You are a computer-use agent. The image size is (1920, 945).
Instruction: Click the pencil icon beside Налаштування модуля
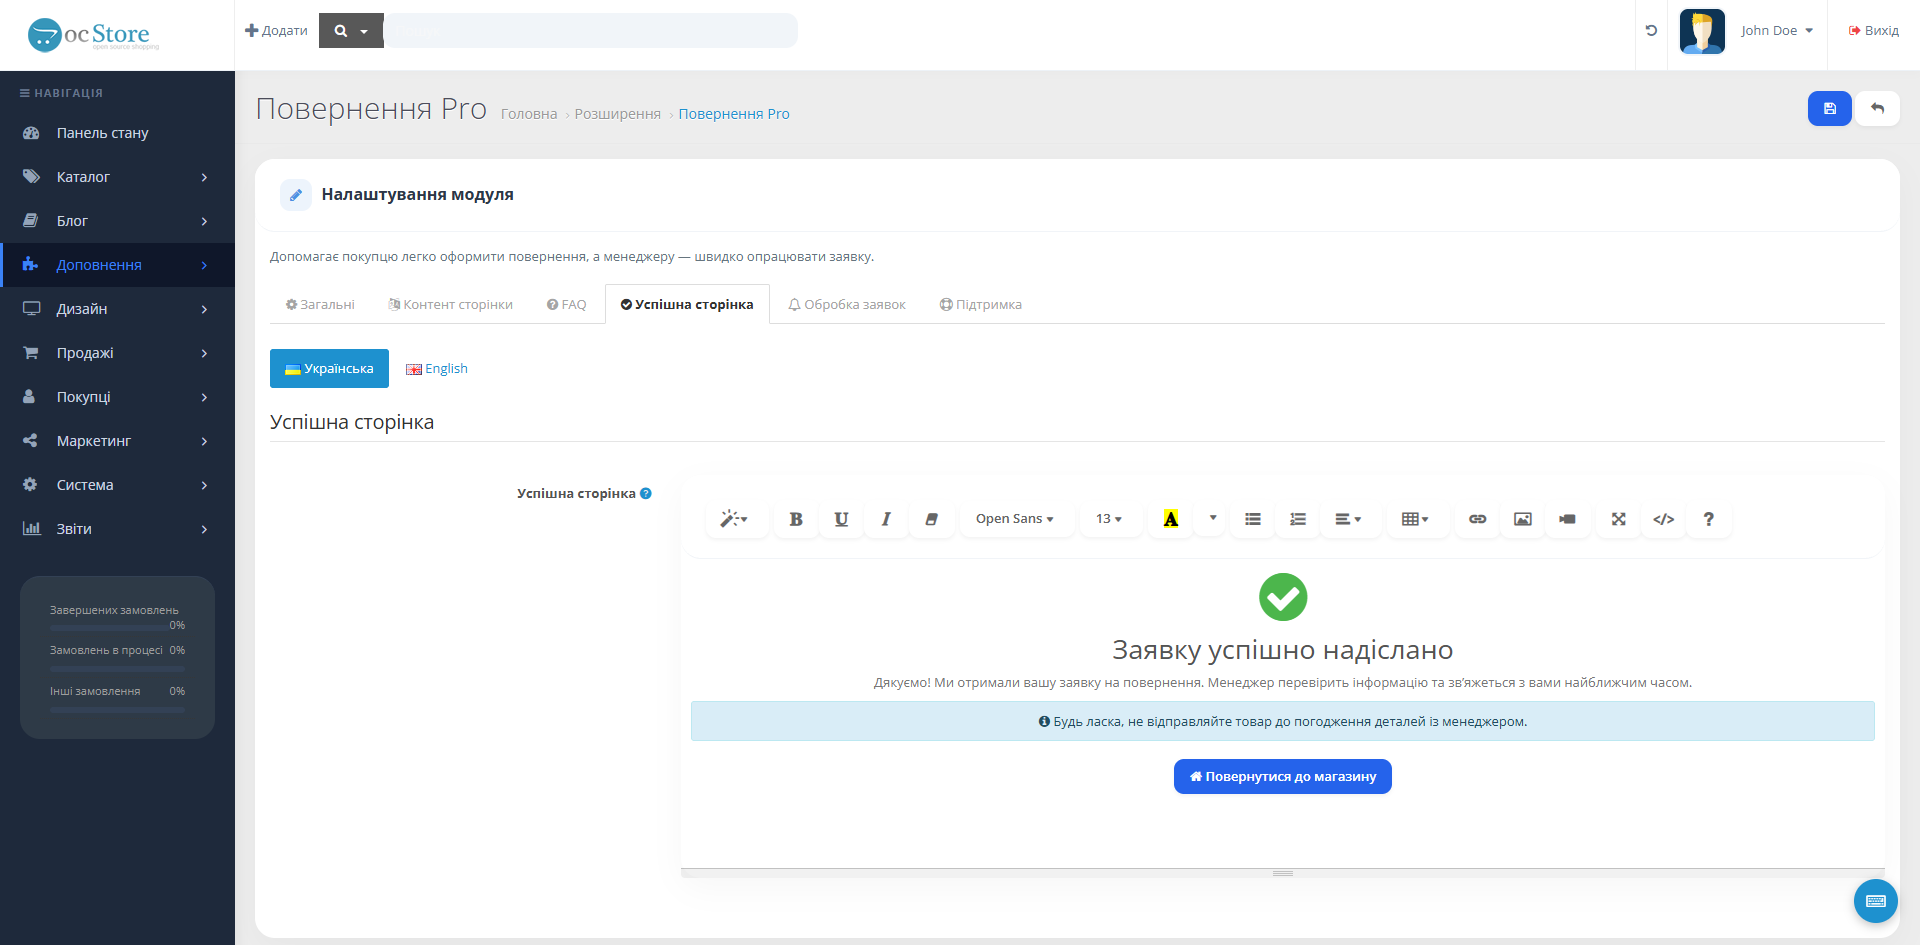pos(296,195)
